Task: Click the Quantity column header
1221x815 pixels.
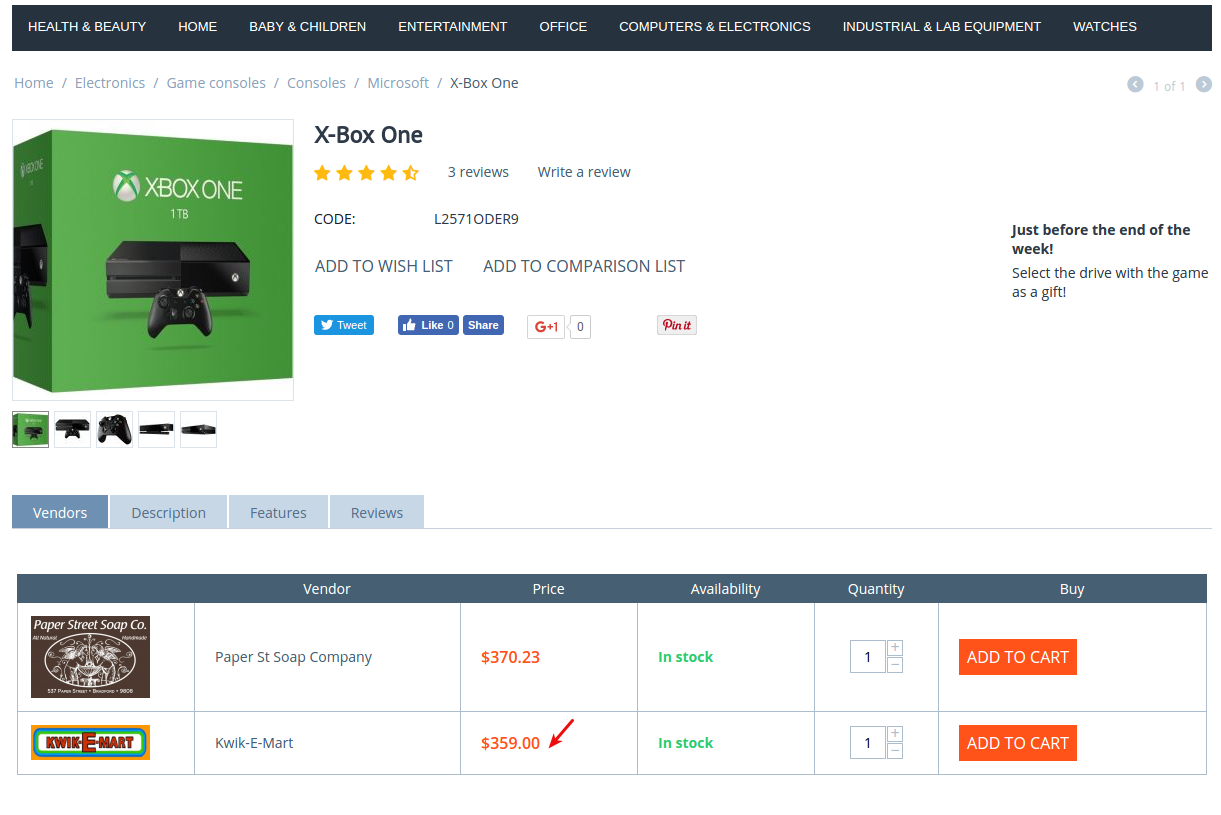Action: coord(876,589)
